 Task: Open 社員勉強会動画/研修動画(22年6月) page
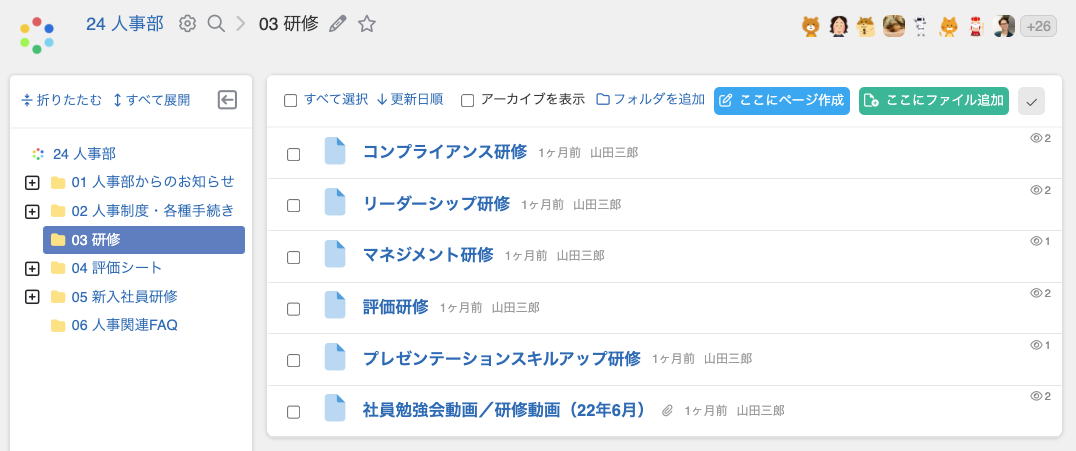click(x=506, y=410)
